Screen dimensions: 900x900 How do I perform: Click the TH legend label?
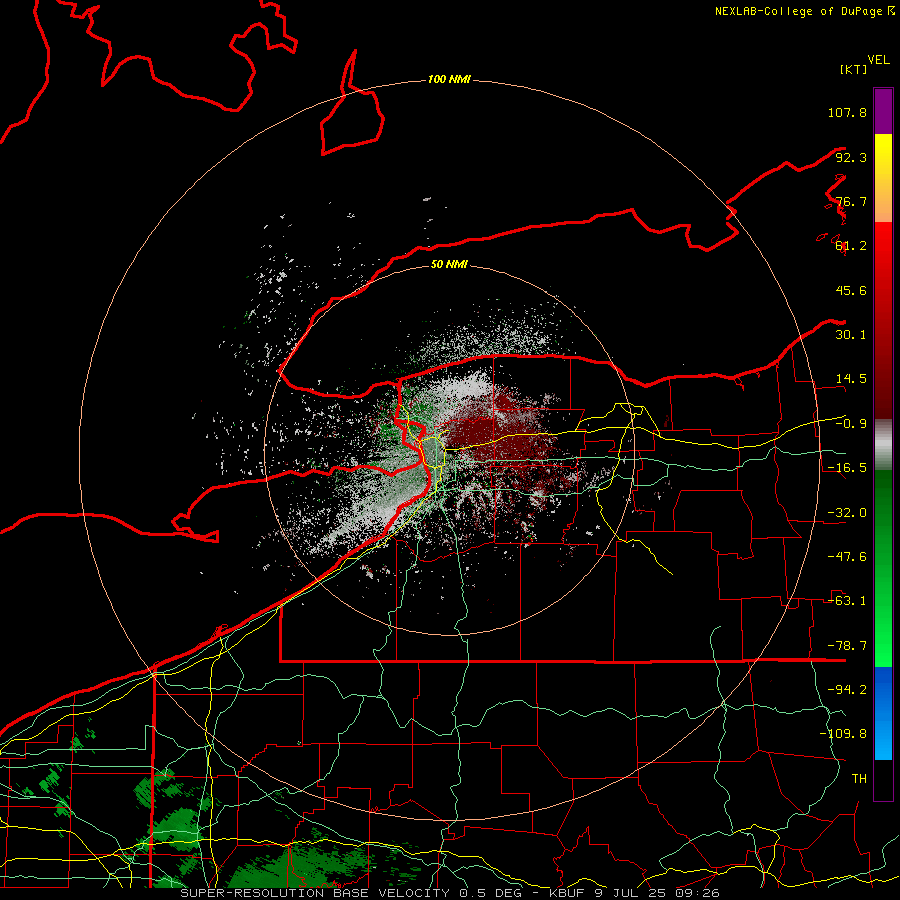(859, 779)
